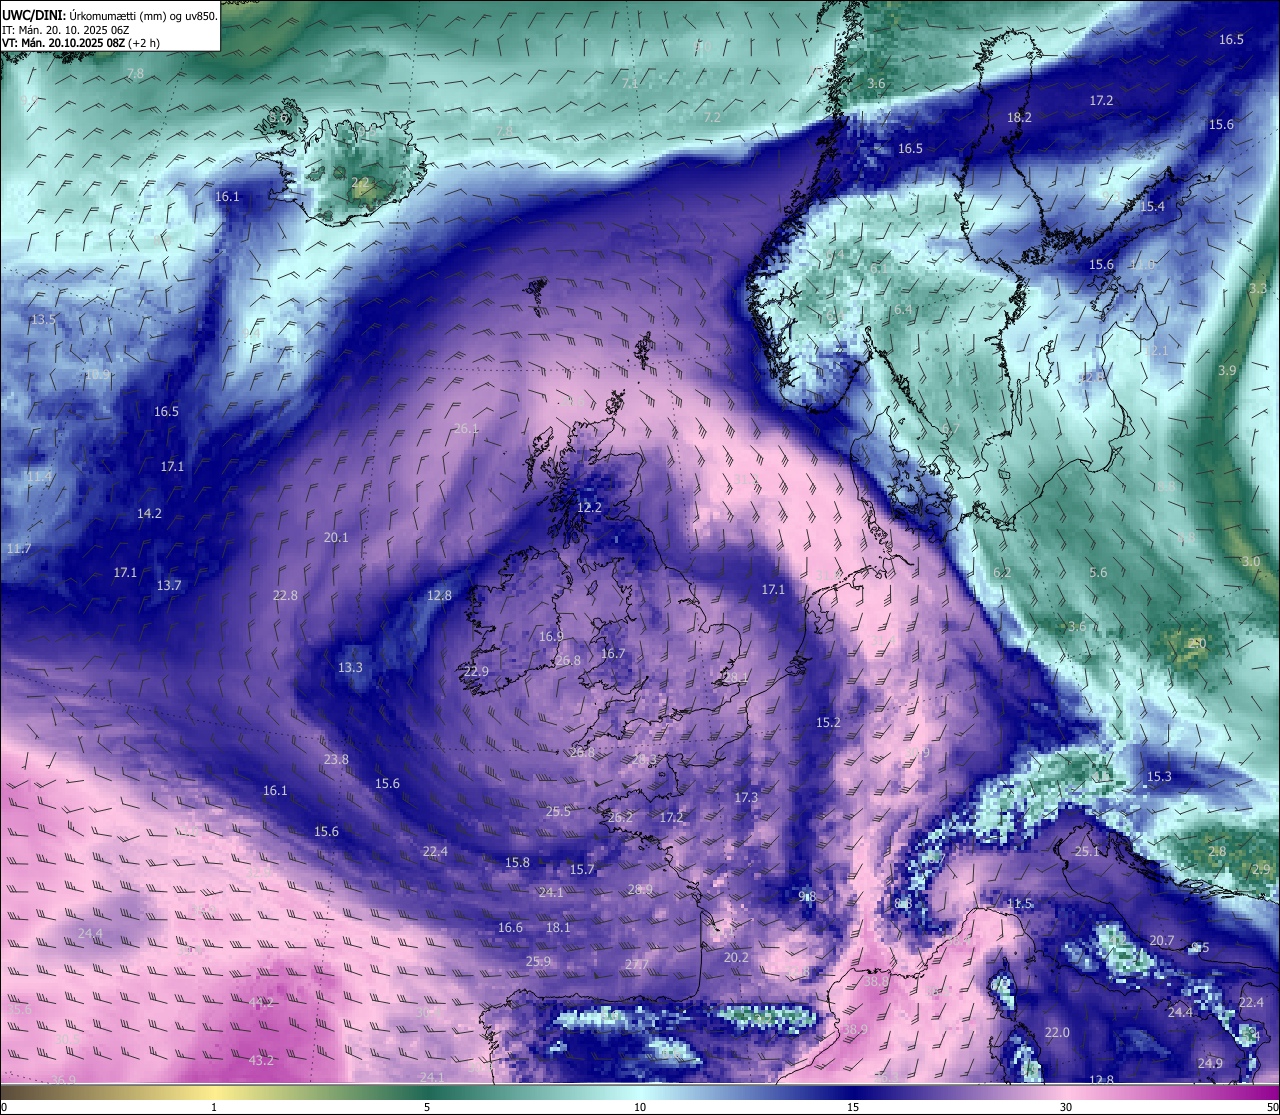Click the map value 17.3
The width and height of the screenshot is (1280, 1115).
coord(746,797)
